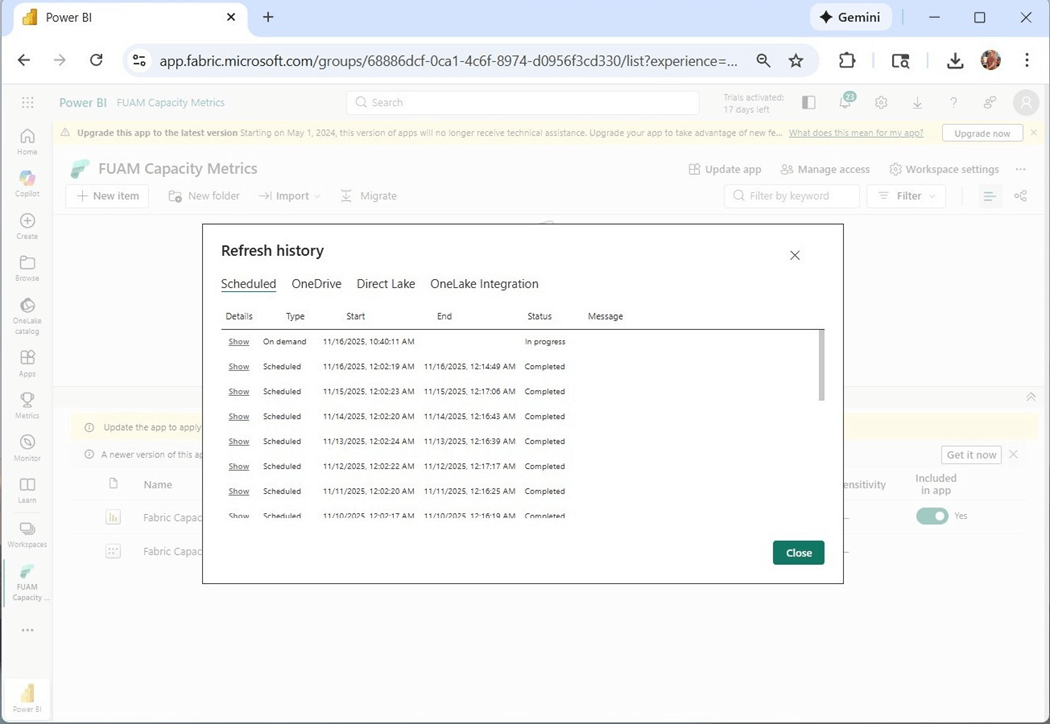Switch to the OneDrive tab

316,284
